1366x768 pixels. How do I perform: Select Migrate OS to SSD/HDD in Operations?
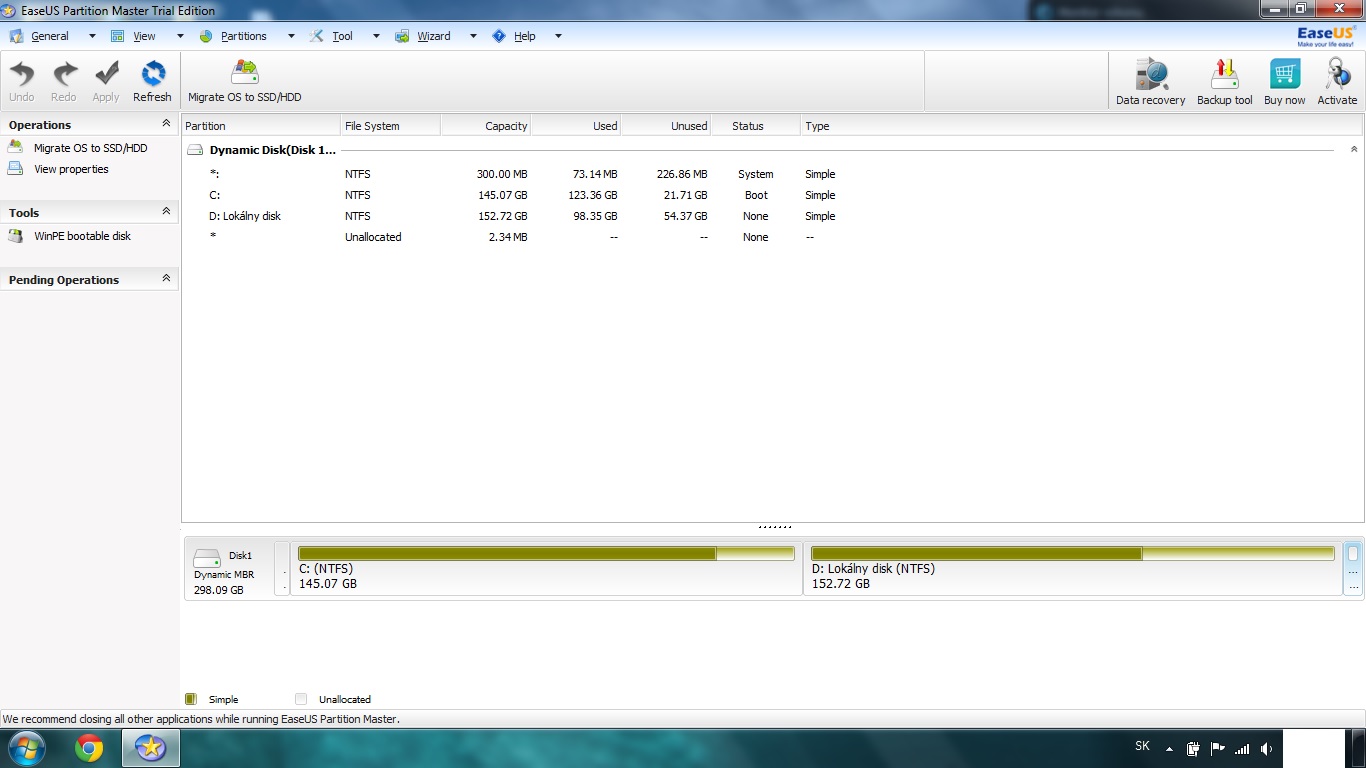click(x=90, y=148)
